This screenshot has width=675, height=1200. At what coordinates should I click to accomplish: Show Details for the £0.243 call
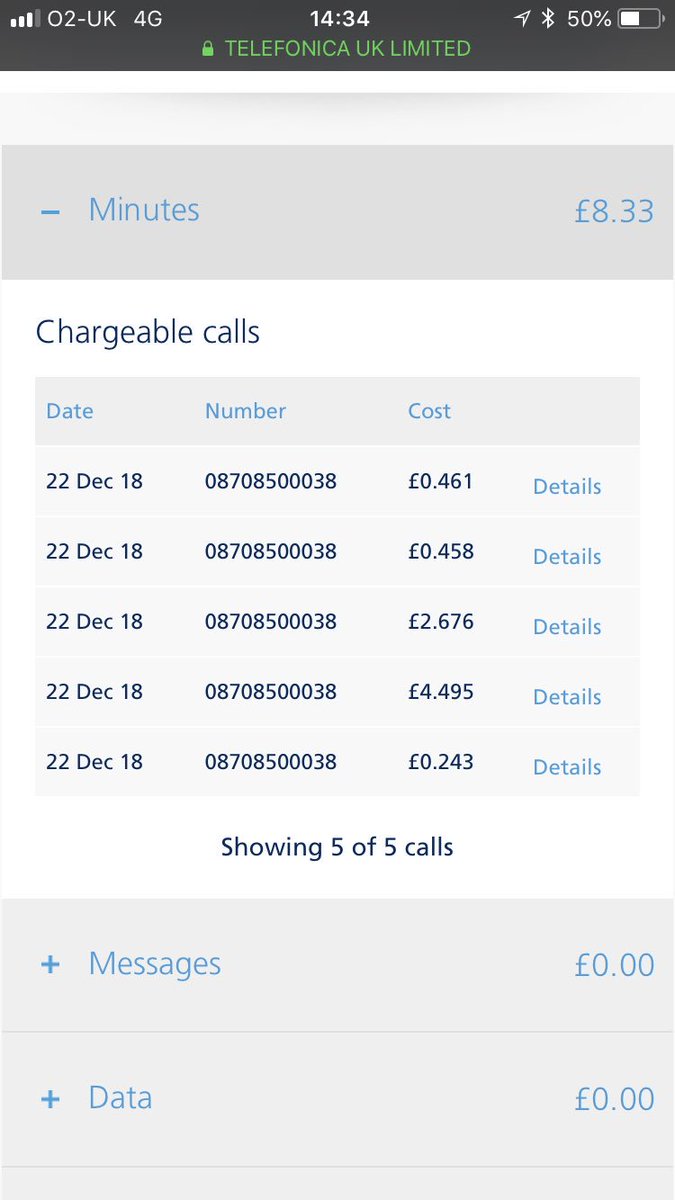click(567, 767)
